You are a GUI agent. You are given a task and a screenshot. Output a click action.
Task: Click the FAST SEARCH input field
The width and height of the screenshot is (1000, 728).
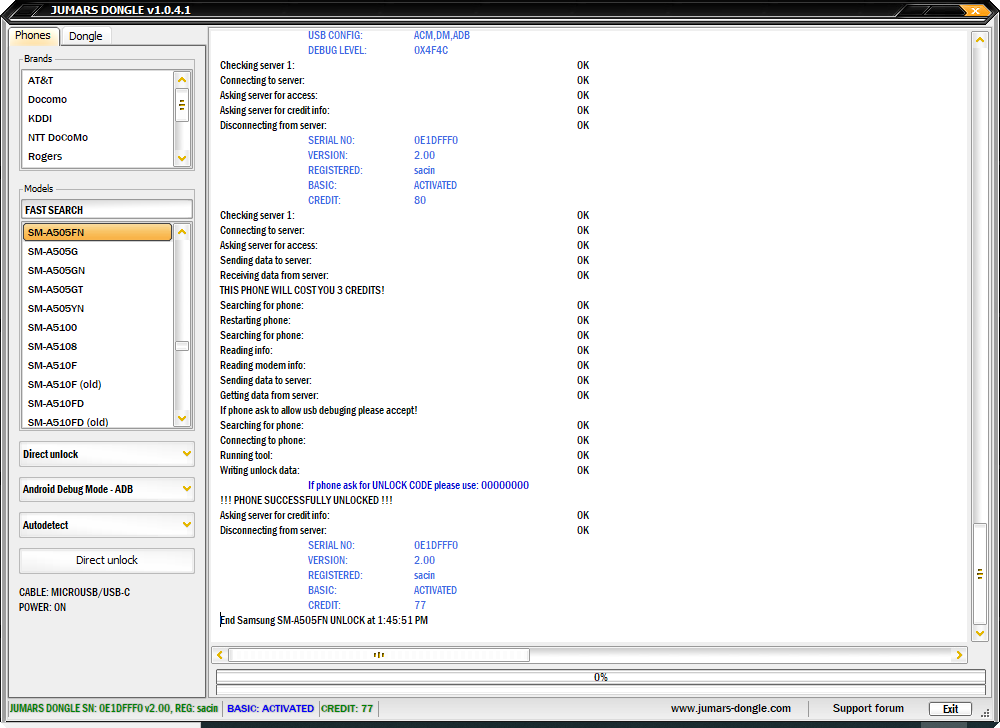coord(107,210)
